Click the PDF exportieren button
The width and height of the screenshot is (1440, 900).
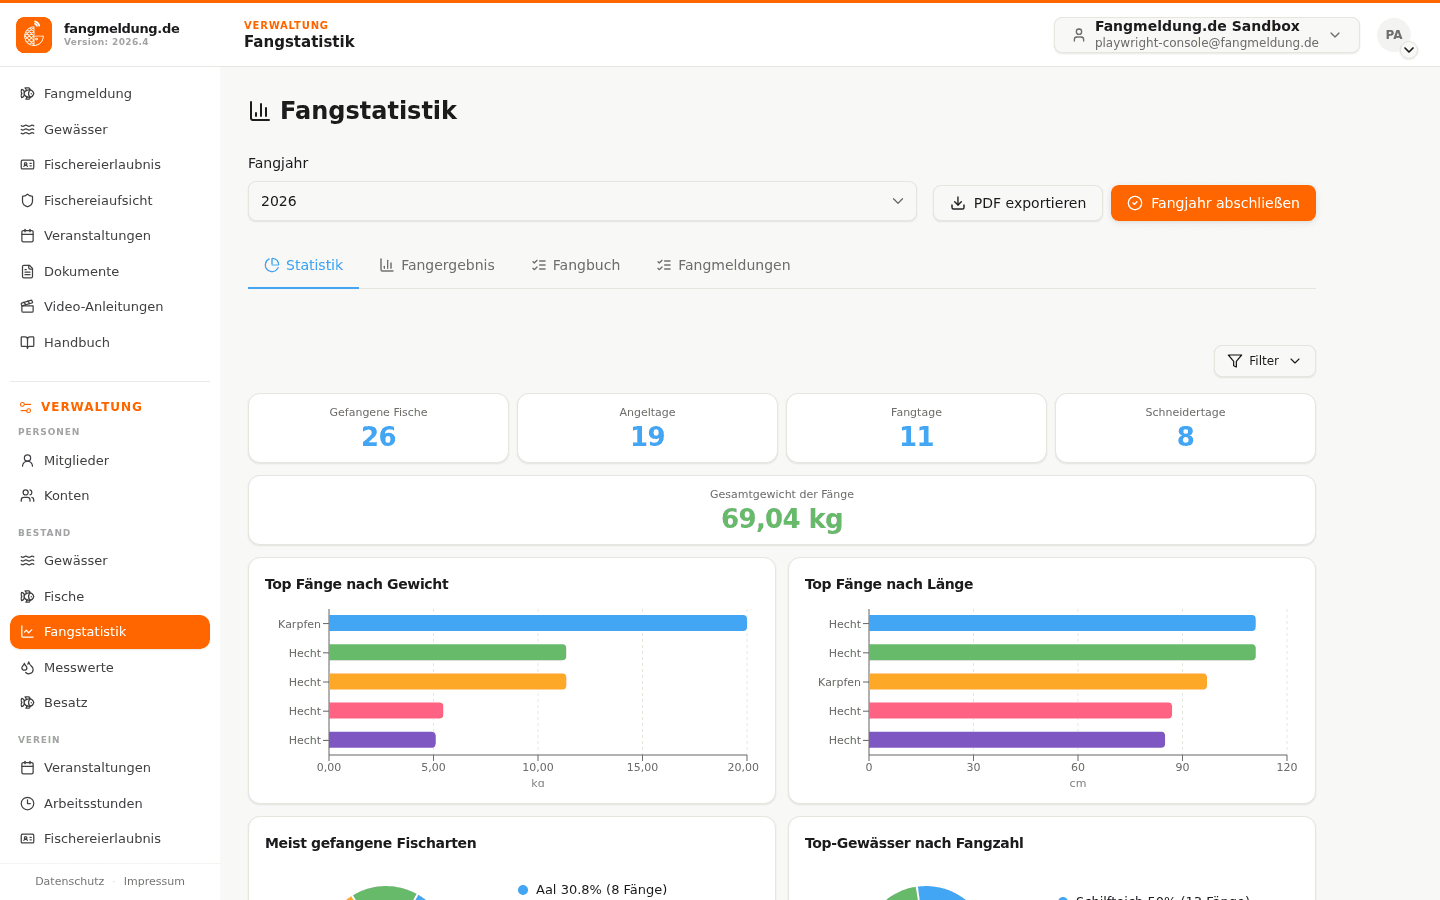pos(1018,203)
